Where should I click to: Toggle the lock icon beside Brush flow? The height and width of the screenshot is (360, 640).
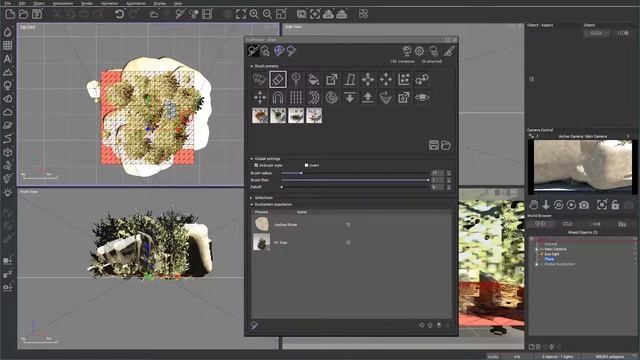coord(449,180)
